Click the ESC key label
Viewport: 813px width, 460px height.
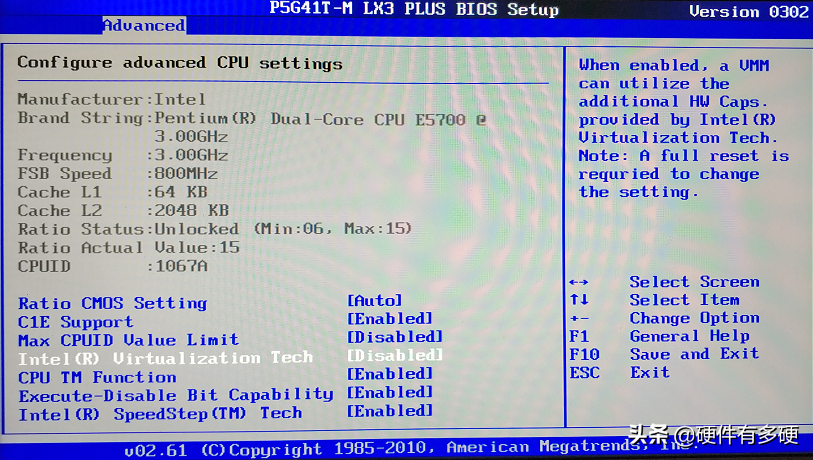[x=584, y=372]
